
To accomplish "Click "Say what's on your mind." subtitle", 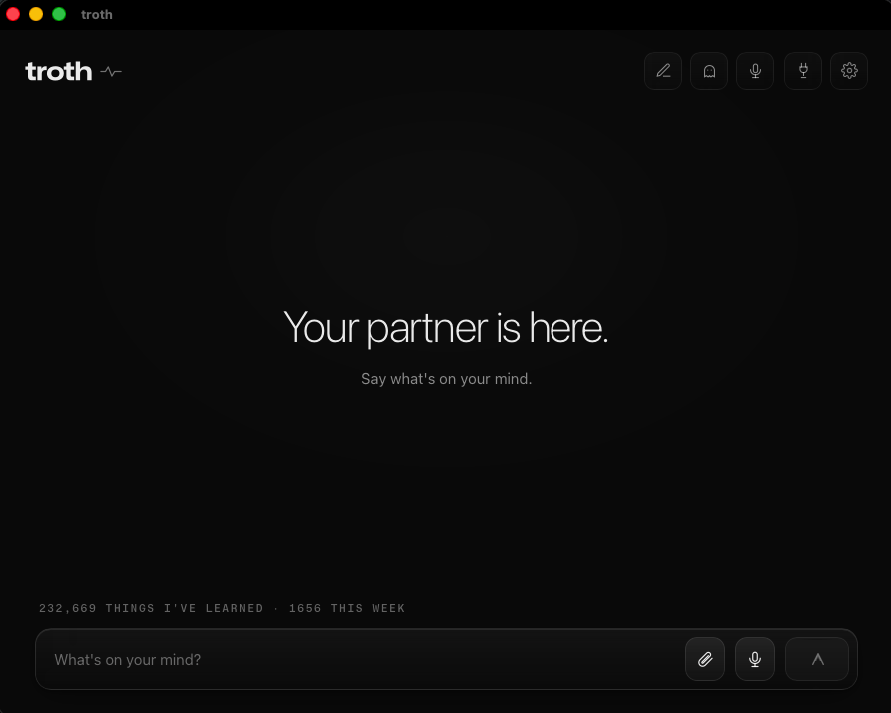I will point(447,379).
